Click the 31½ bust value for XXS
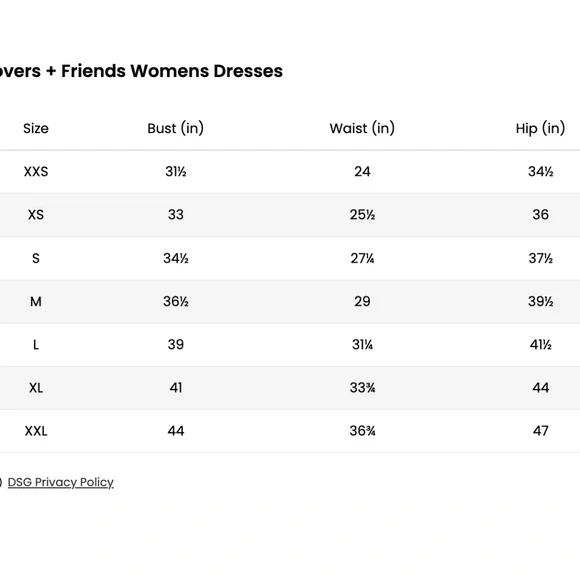 176,172
